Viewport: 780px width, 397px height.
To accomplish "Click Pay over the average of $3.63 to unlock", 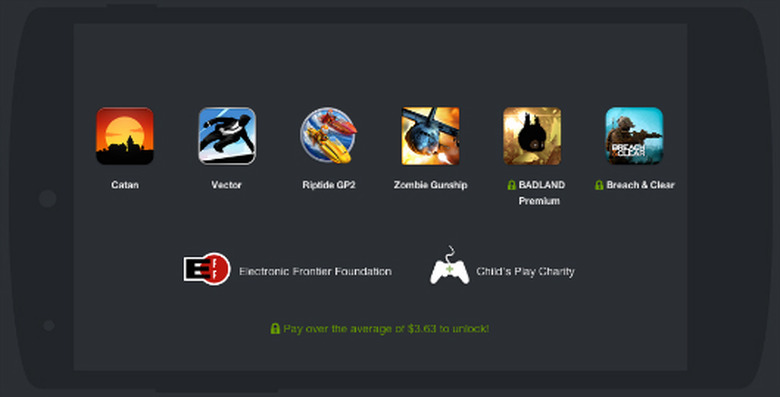I will click(x=386, y=329).
